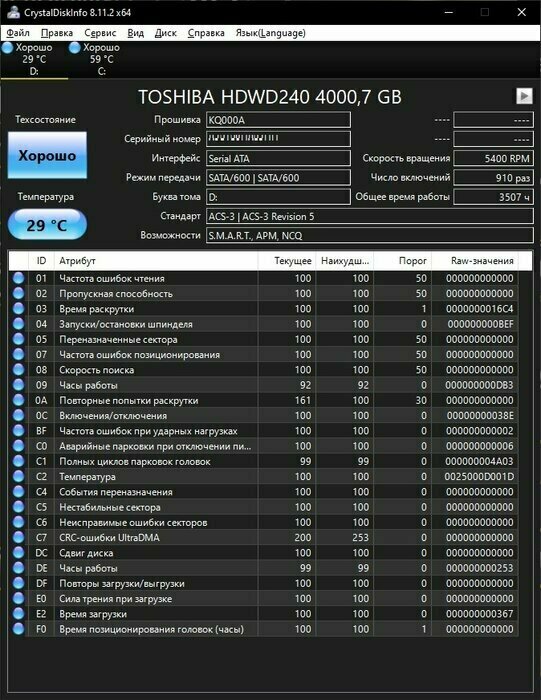The image size is (541, 700).
Task: Click the status orb for attribute 09 Часы работы
Action: 18,385
